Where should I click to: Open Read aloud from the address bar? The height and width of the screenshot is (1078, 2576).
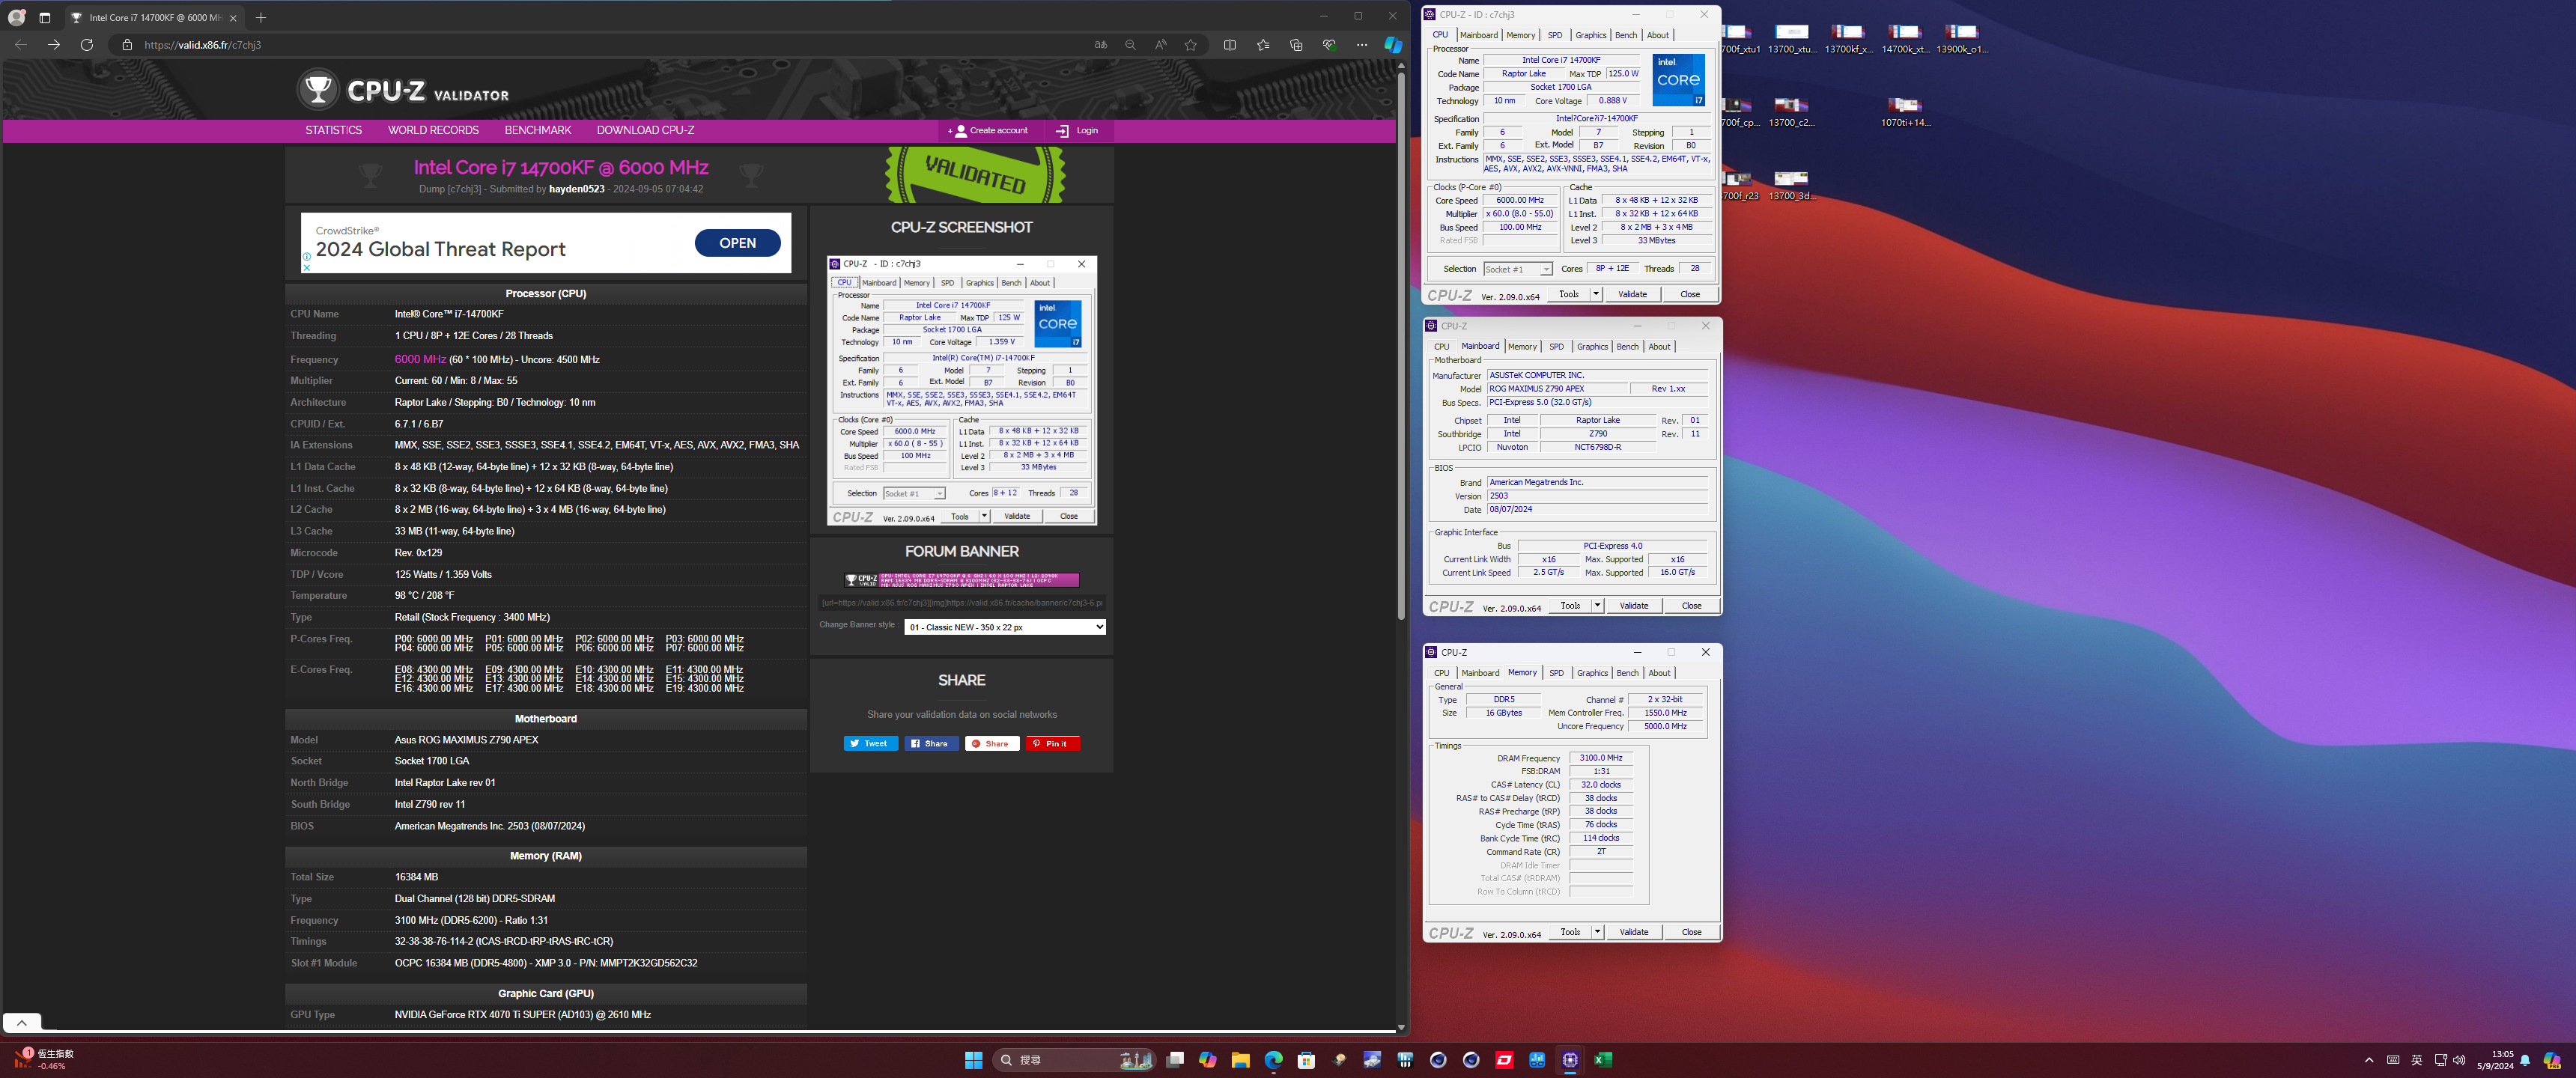tap(1160, 45)
